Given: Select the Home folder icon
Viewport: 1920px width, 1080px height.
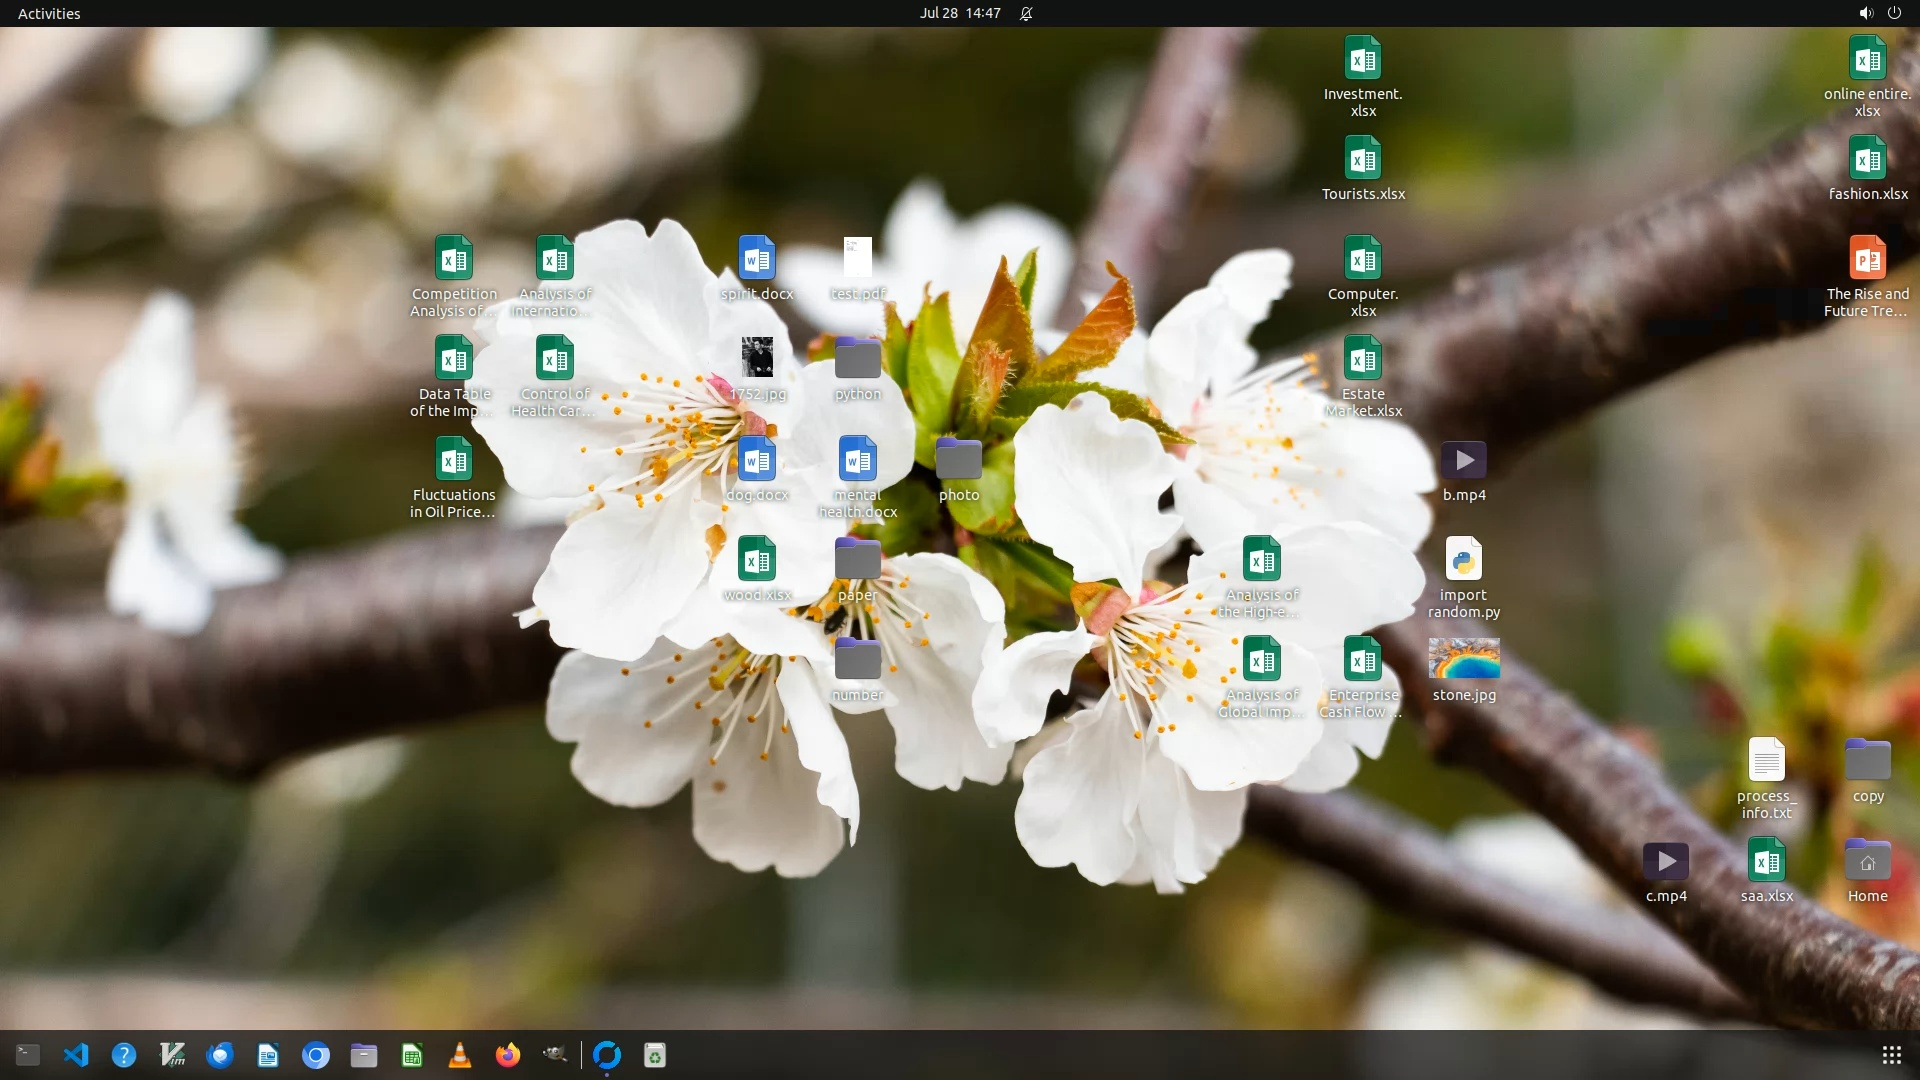Looking at the screenshot, I should point(1867,861).
